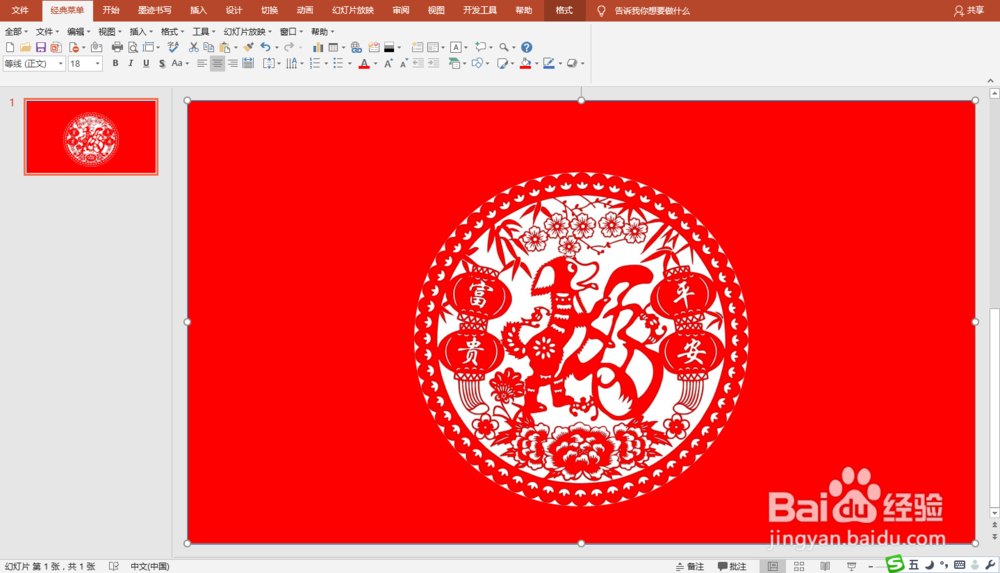Open Print Preview via the magnifier-page icon
This screenshot has height=573, width=1000.
(x=133, y=47)
